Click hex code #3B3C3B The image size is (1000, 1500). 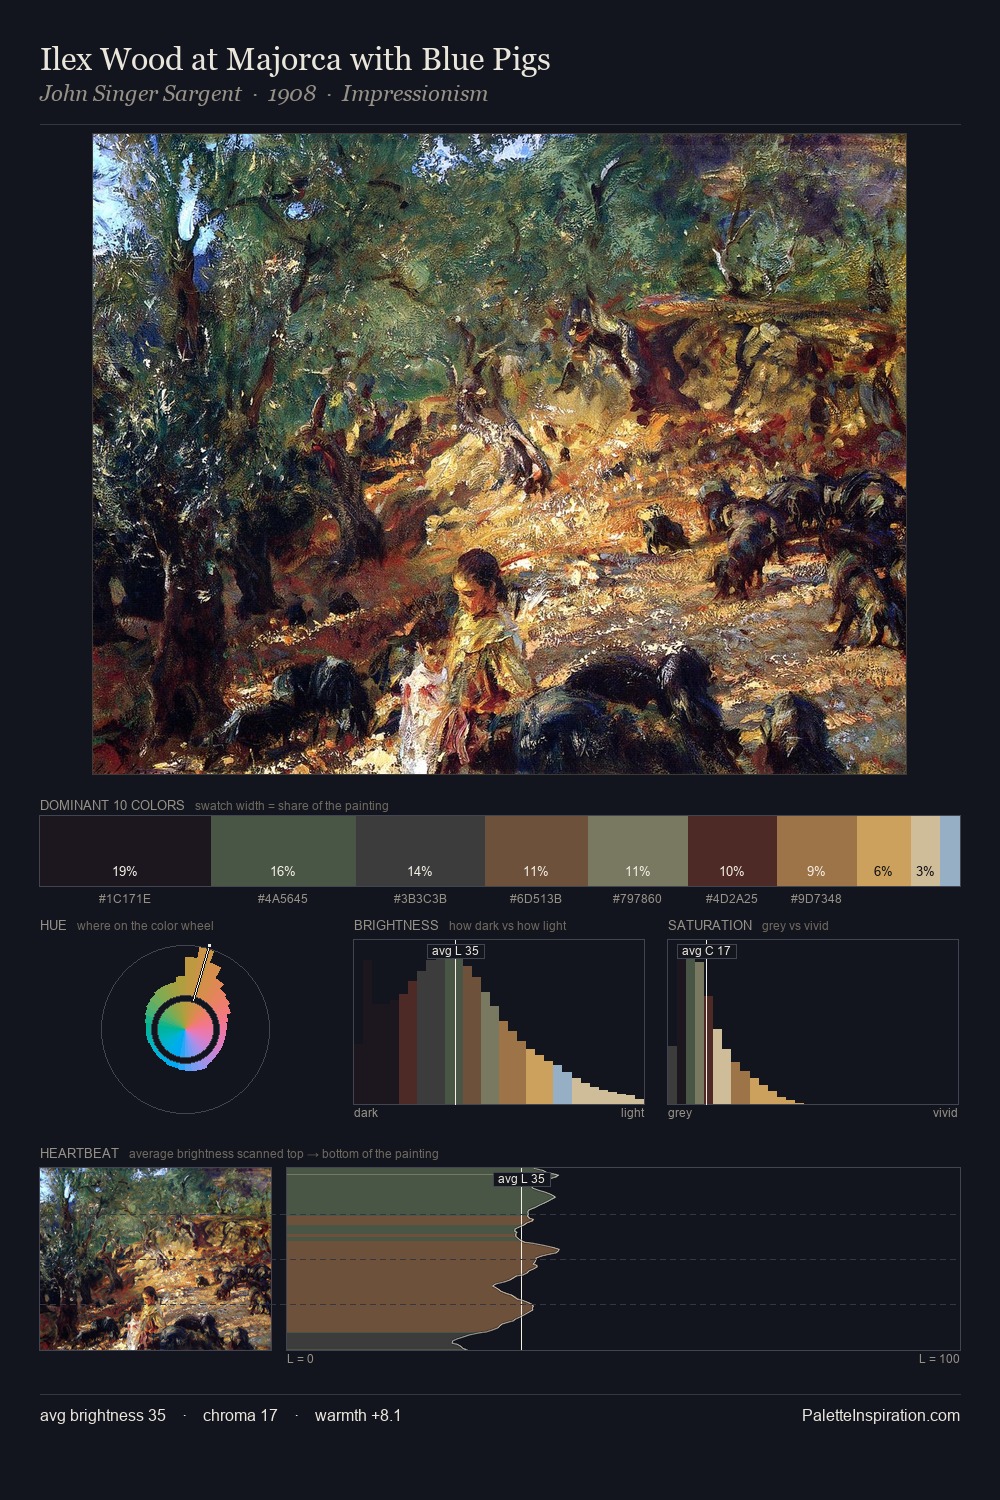pos(420,899)
